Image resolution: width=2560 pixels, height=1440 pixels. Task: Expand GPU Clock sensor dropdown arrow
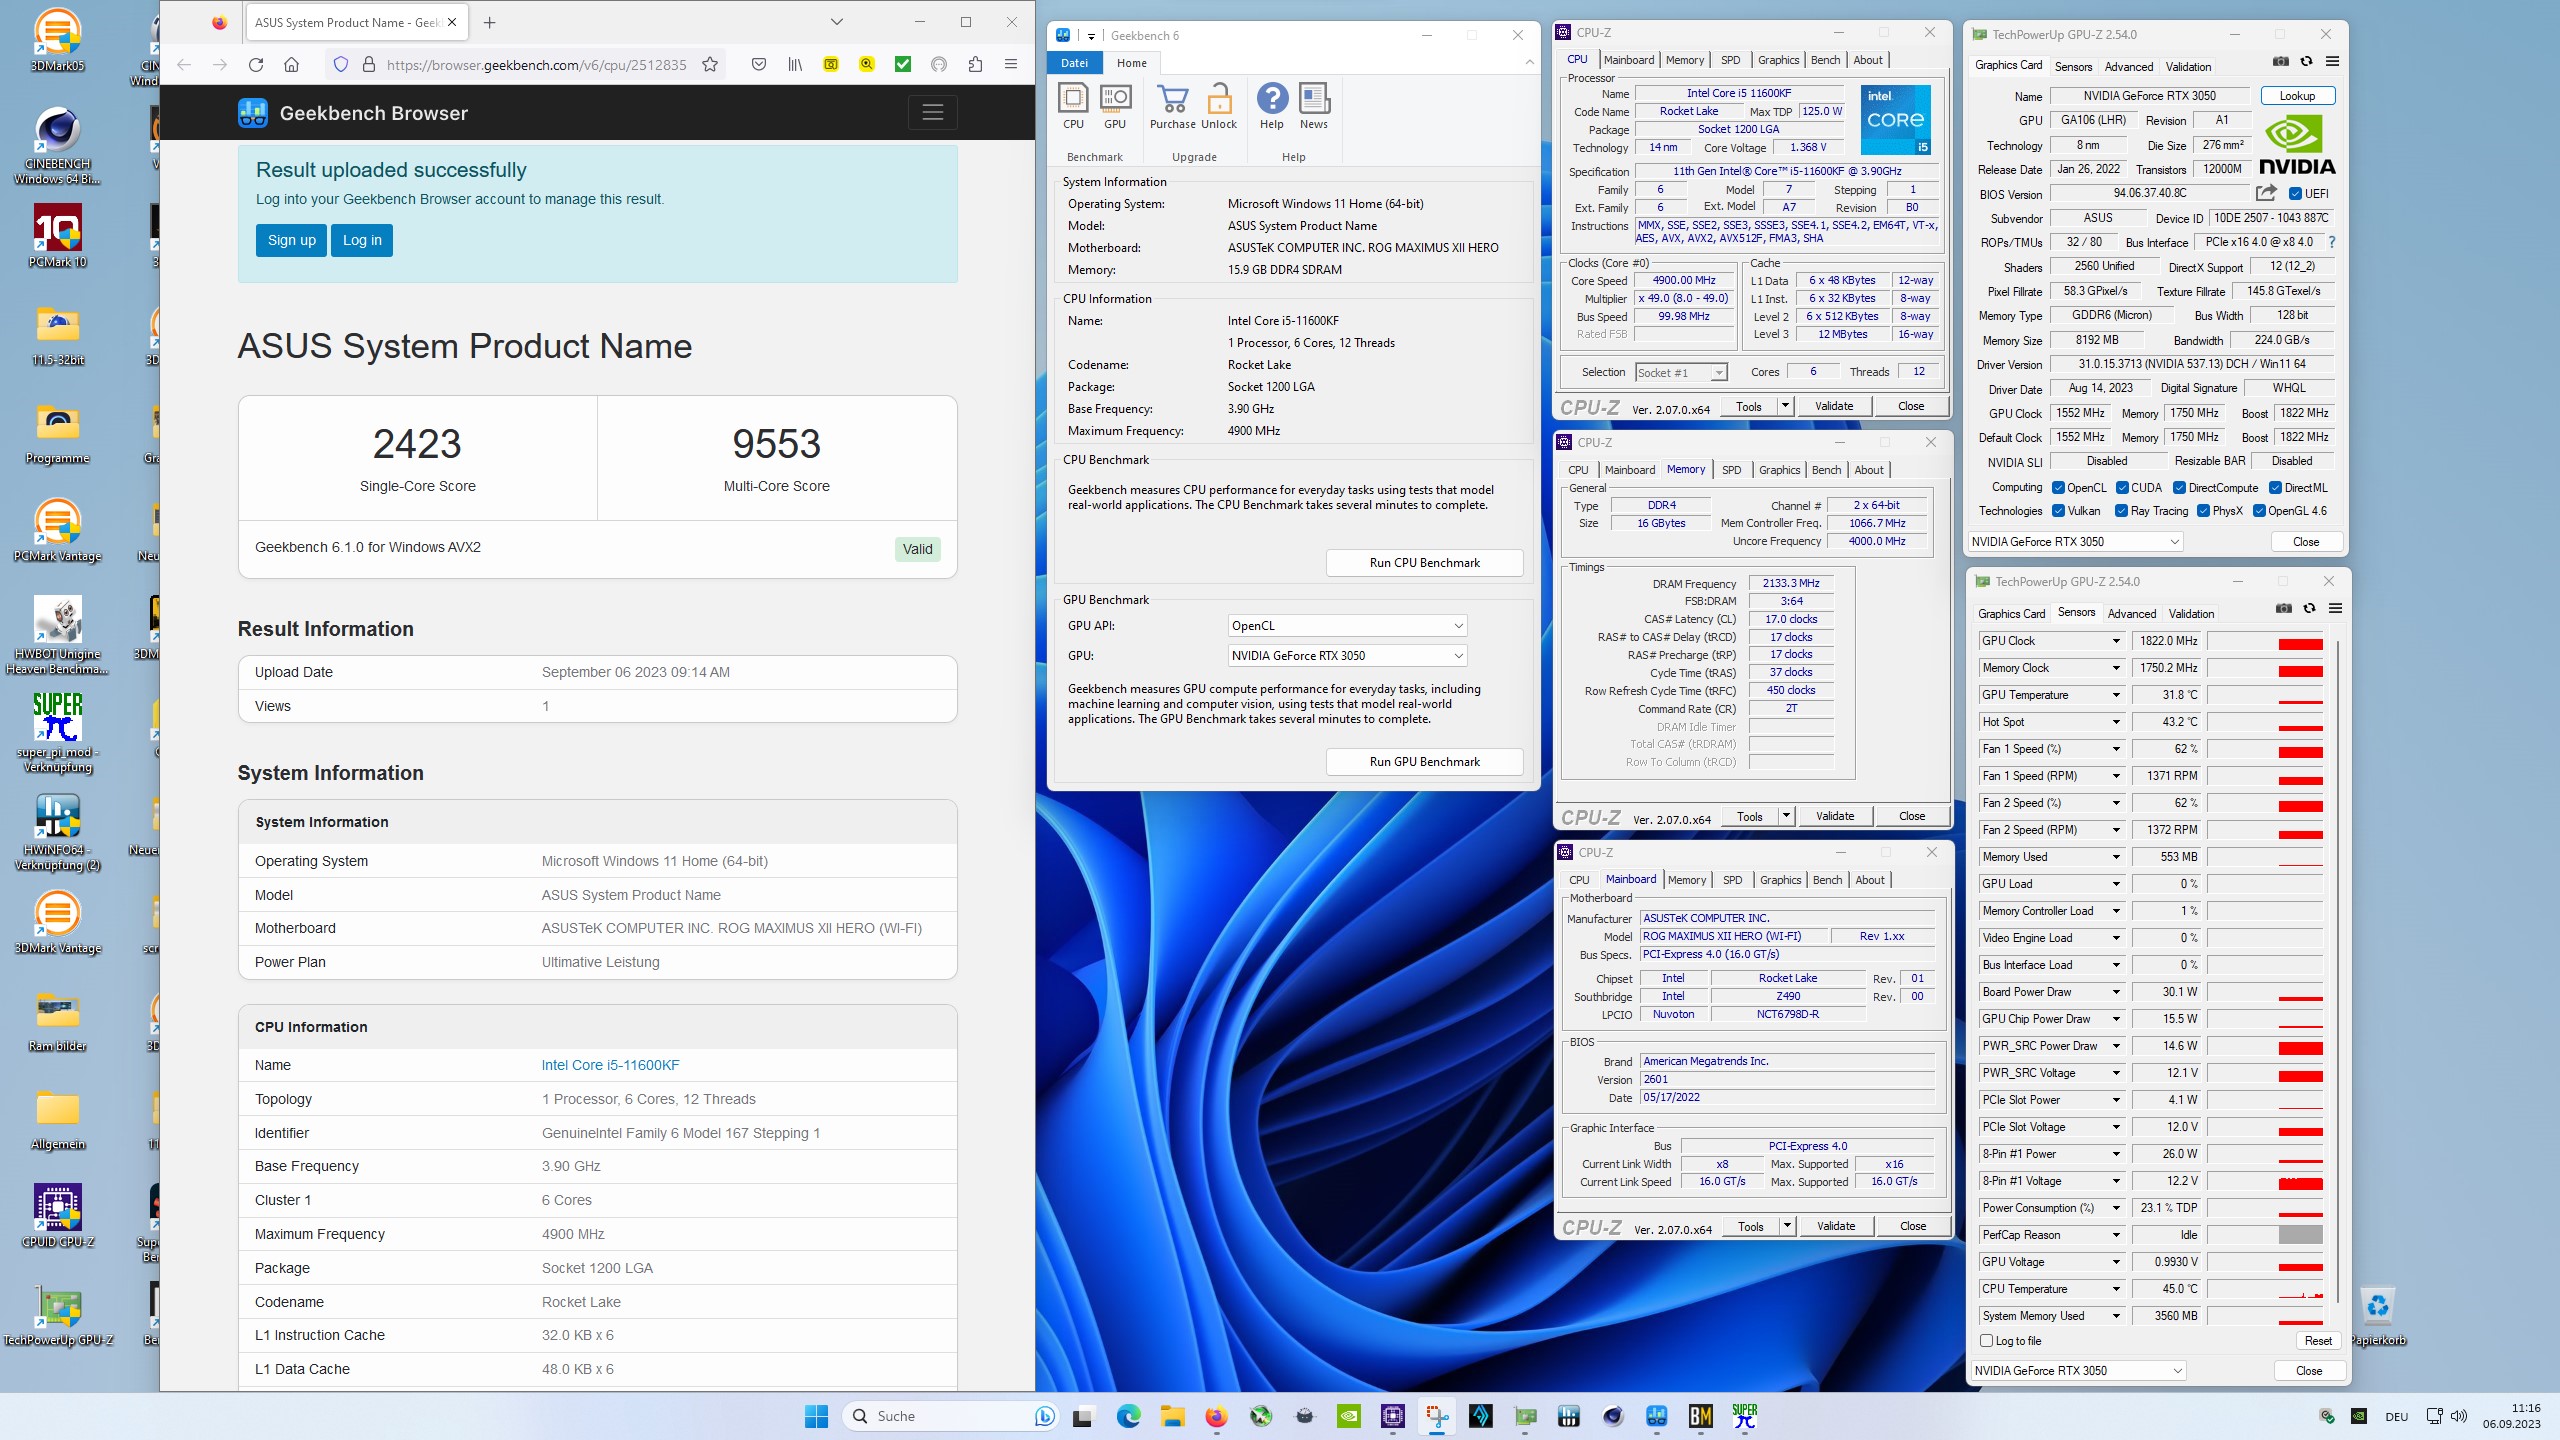2116,641
